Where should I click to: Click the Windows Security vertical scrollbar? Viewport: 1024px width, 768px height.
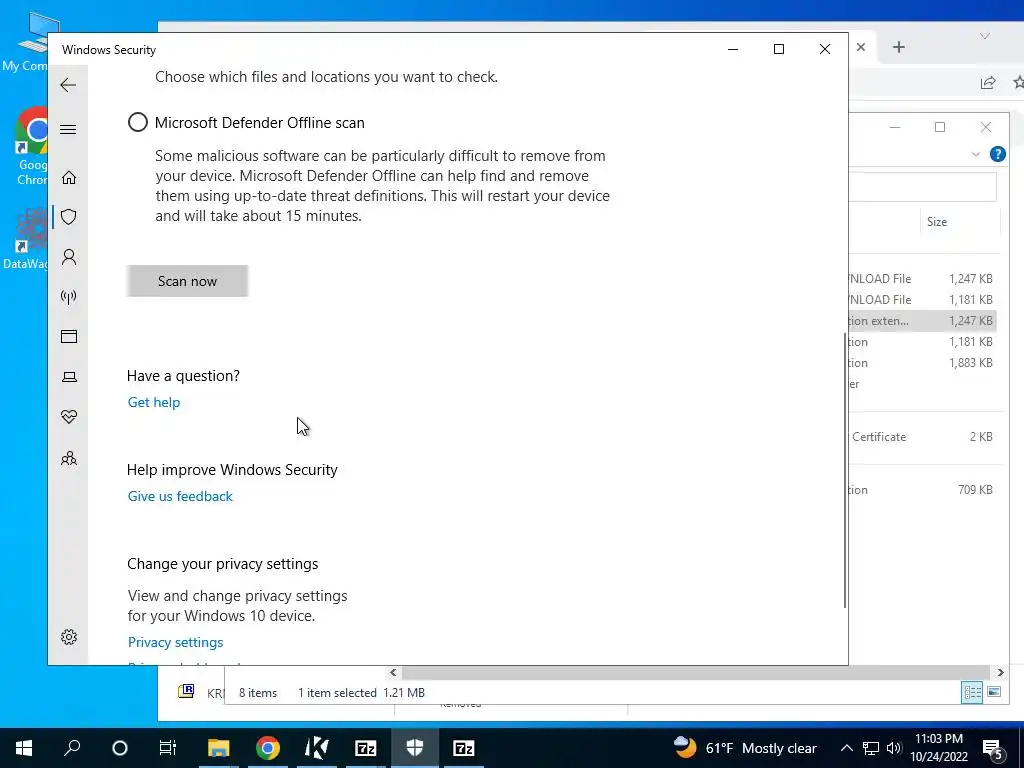[x=845, y=470]
